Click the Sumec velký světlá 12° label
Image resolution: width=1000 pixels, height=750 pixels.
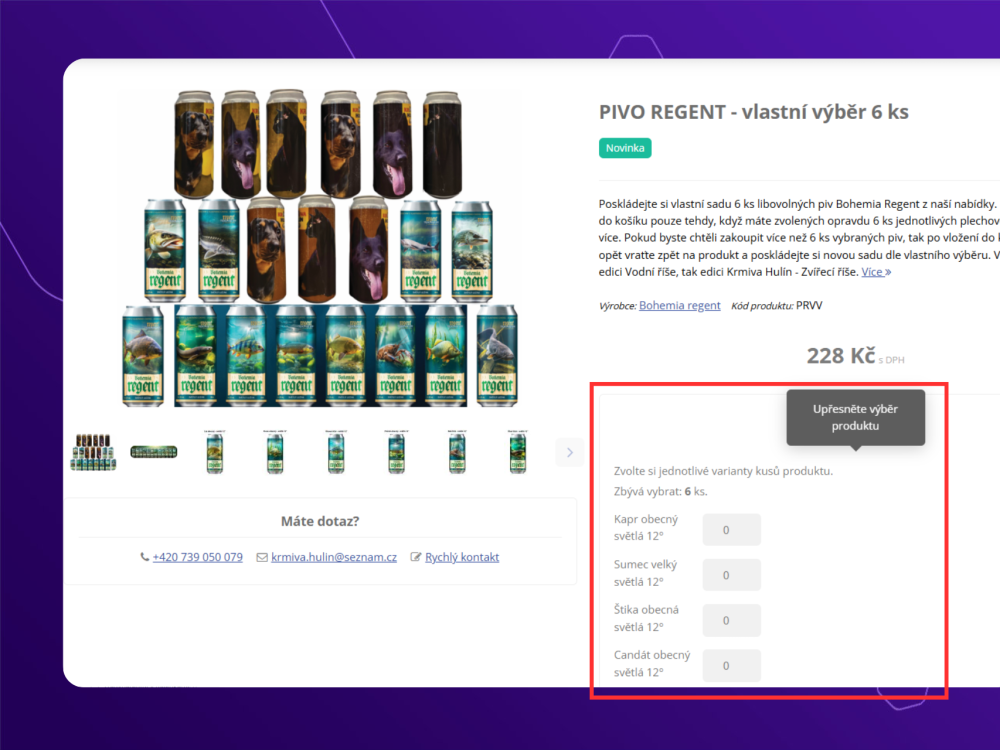(645, 573)
